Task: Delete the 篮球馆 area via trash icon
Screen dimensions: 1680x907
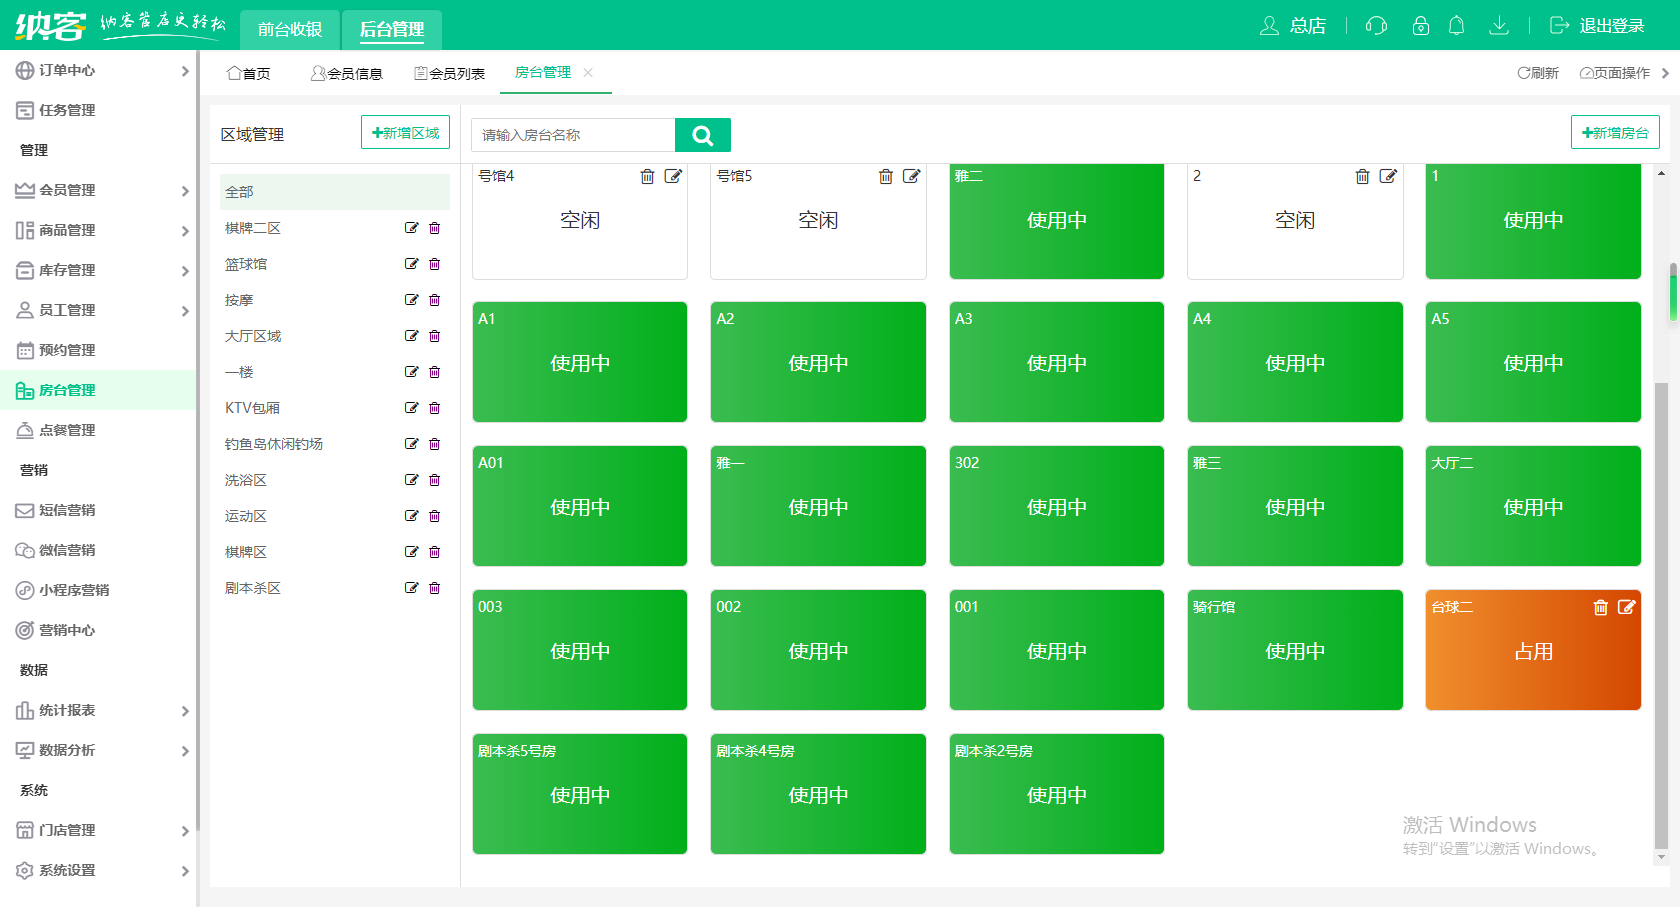Action: coord(434,263)
